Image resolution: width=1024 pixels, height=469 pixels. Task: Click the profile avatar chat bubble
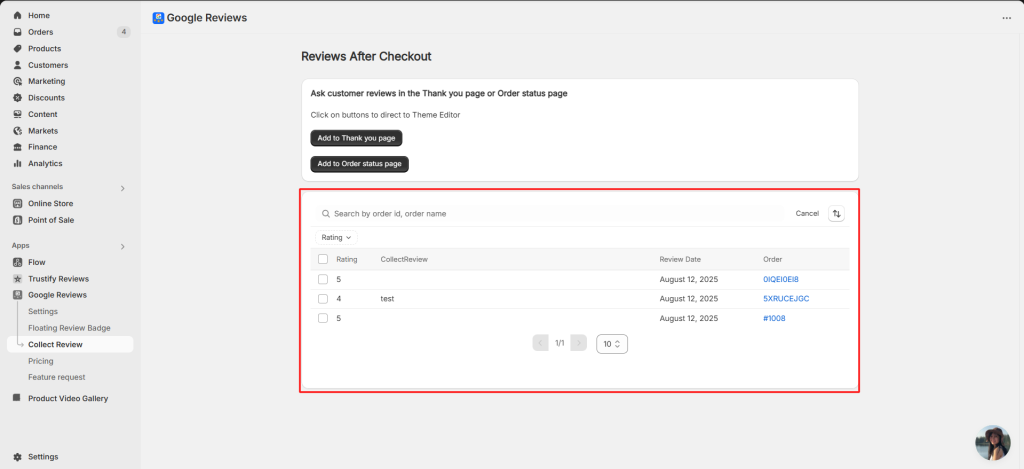click(x=993, y=443)
